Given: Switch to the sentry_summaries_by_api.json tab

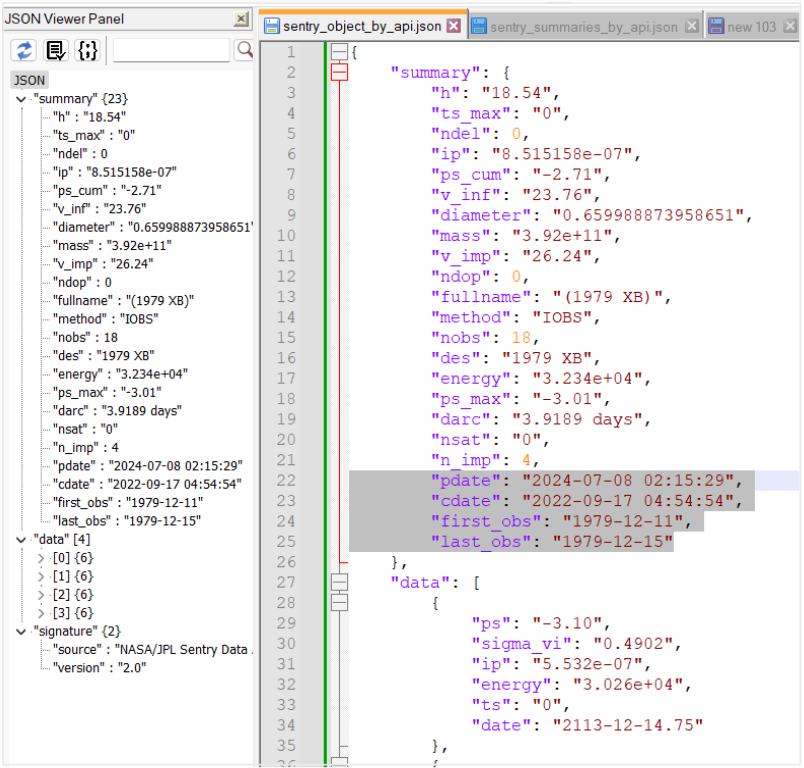Looking at the screenshot, I should point(584,27).
